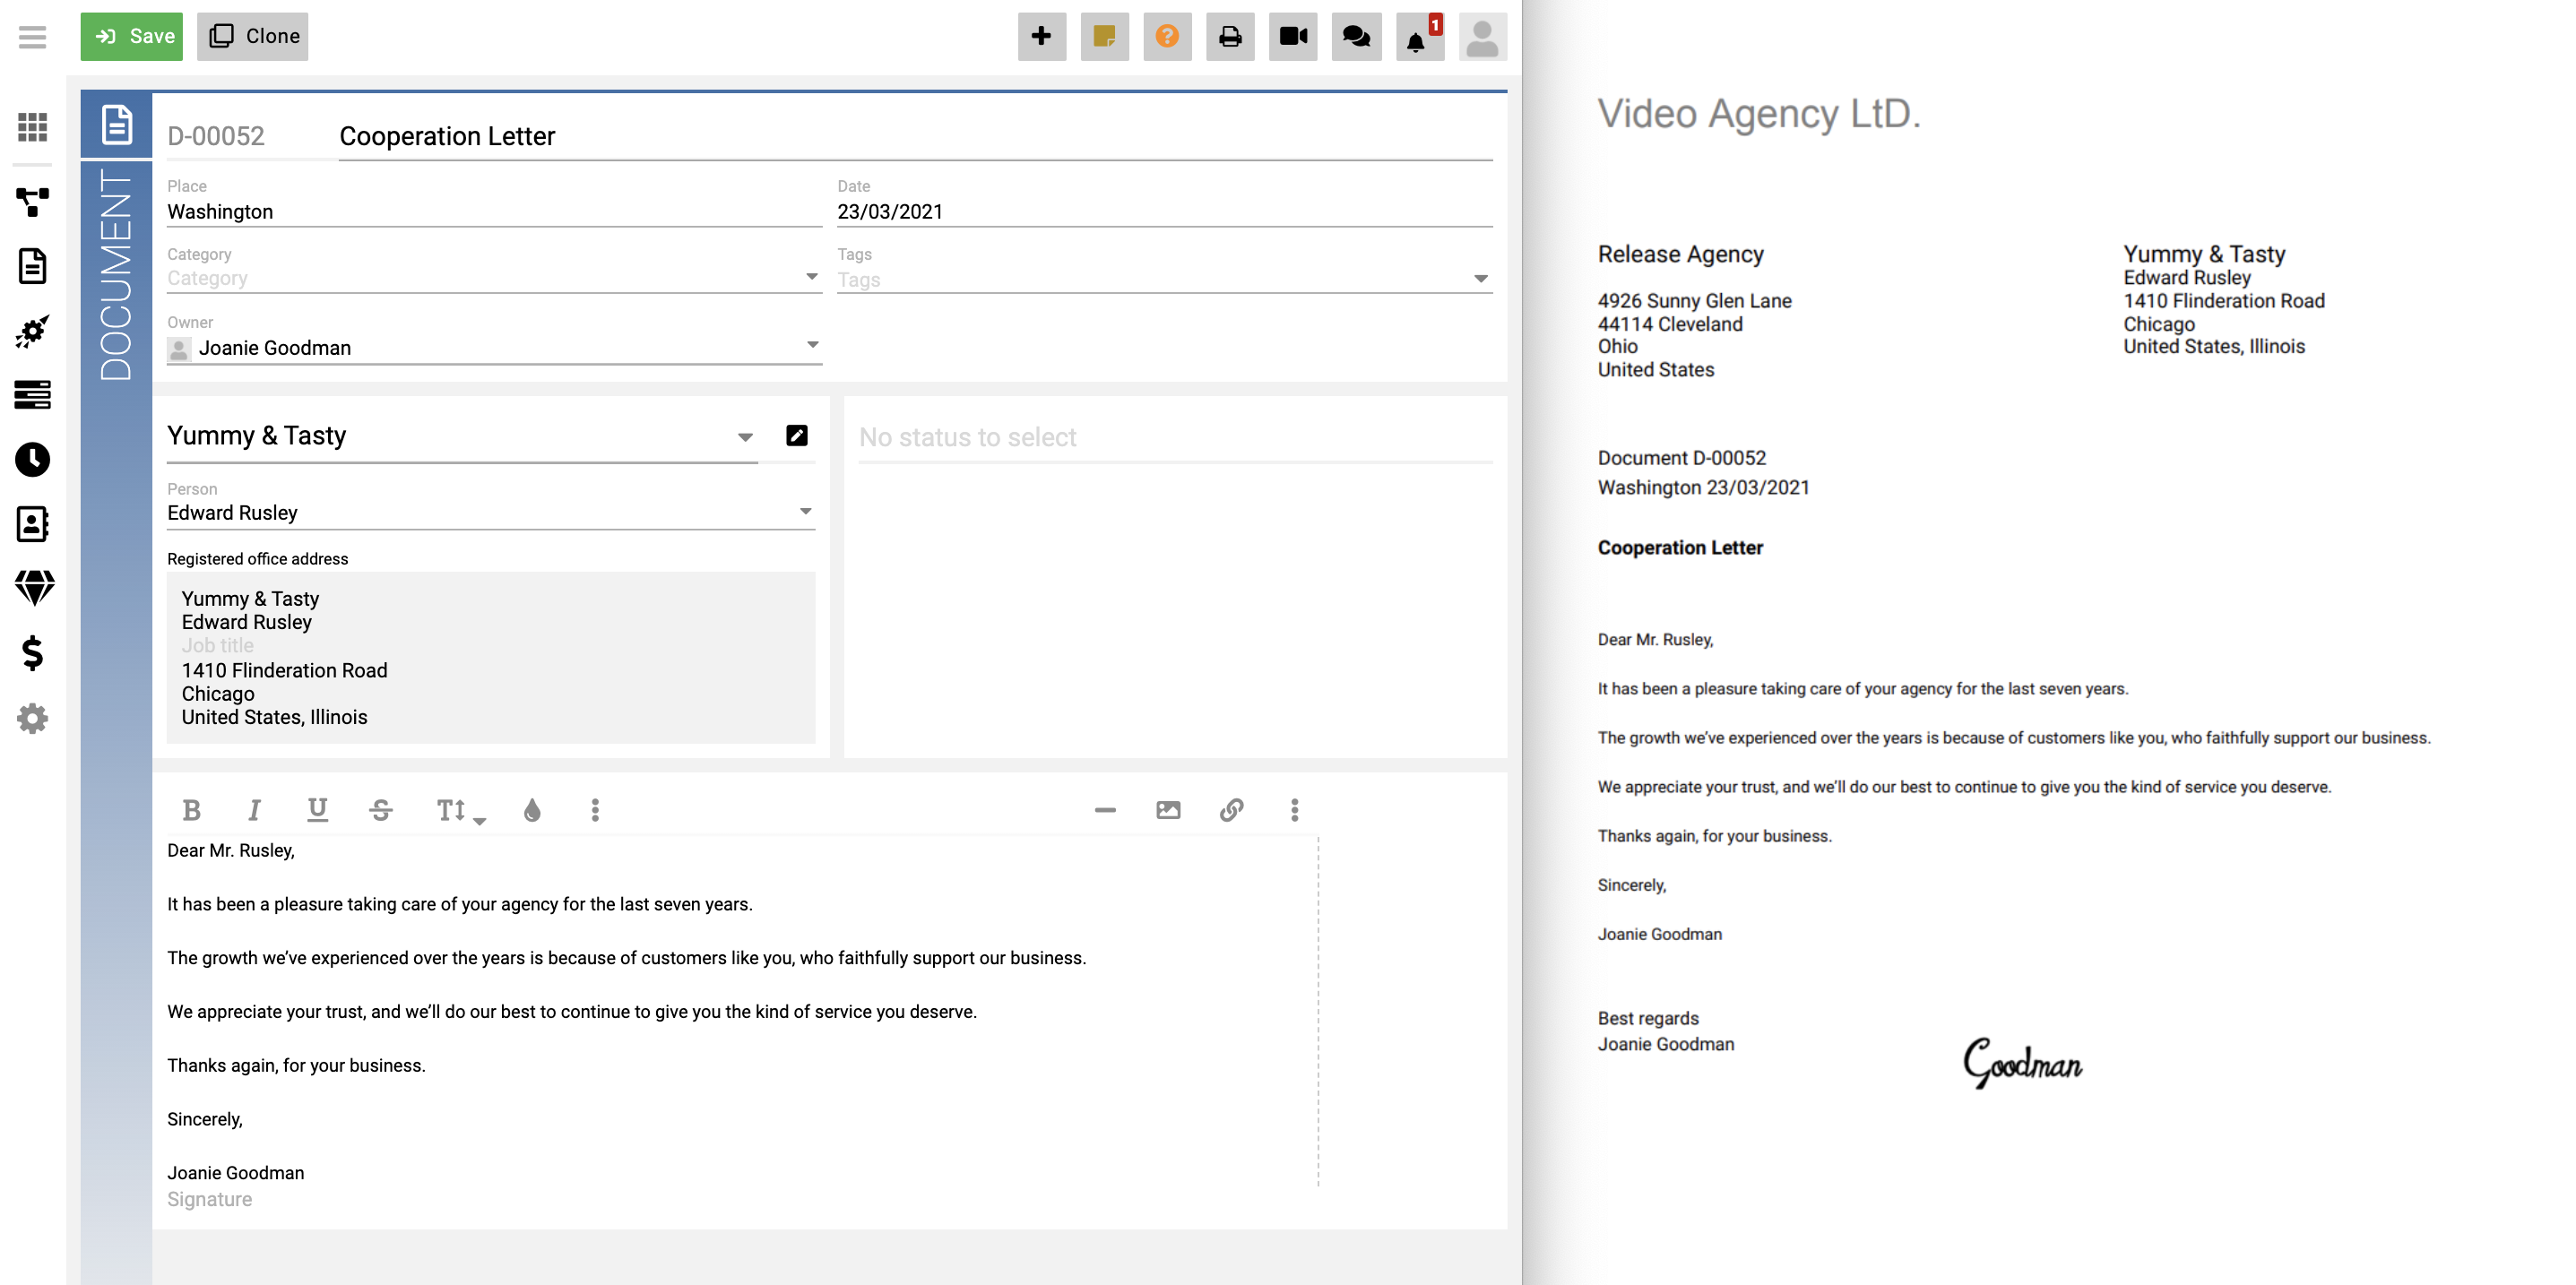Open the contacts address book icon in sidebar

pos(32,524)
